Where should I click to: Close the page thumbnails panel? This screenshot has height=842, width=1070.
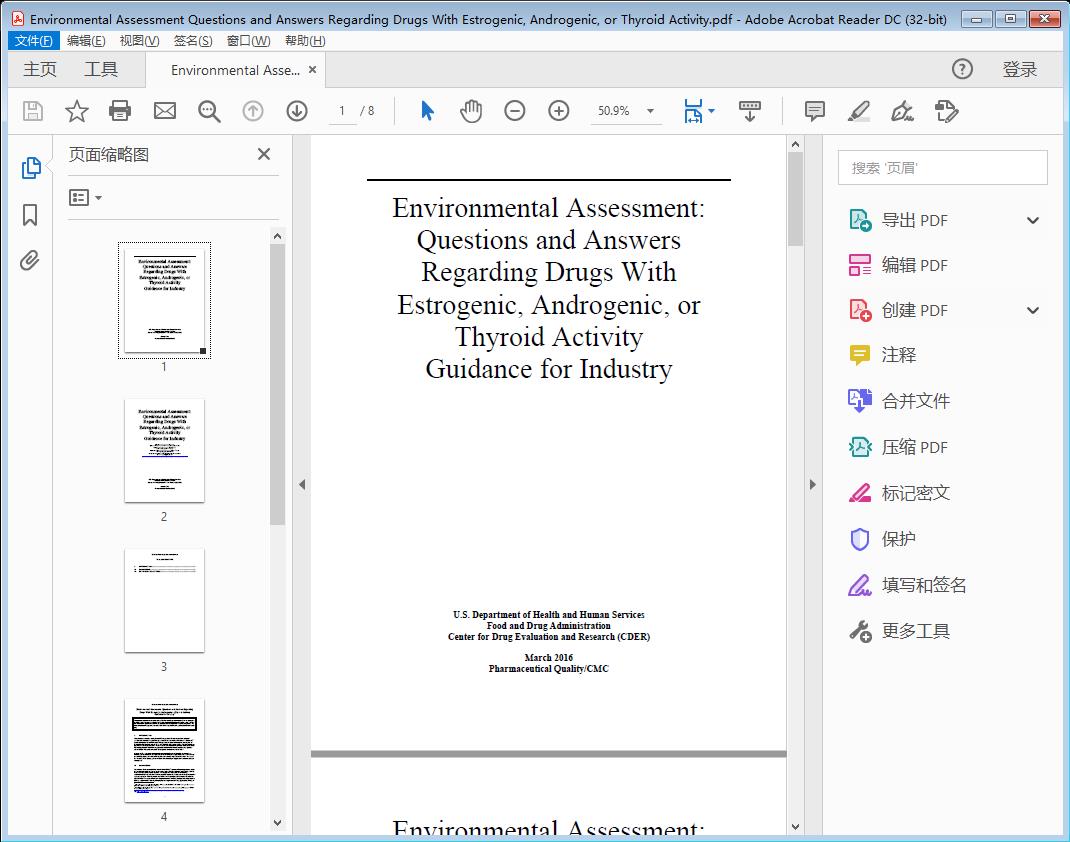tap(263, 154)
